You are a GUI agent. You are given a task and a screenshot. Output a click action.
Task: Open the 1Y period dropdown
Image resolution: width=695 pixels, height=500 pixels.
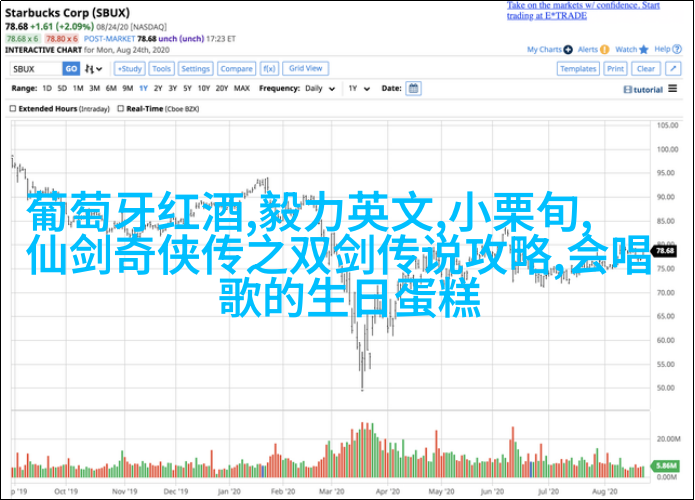[x=359, y=88]
